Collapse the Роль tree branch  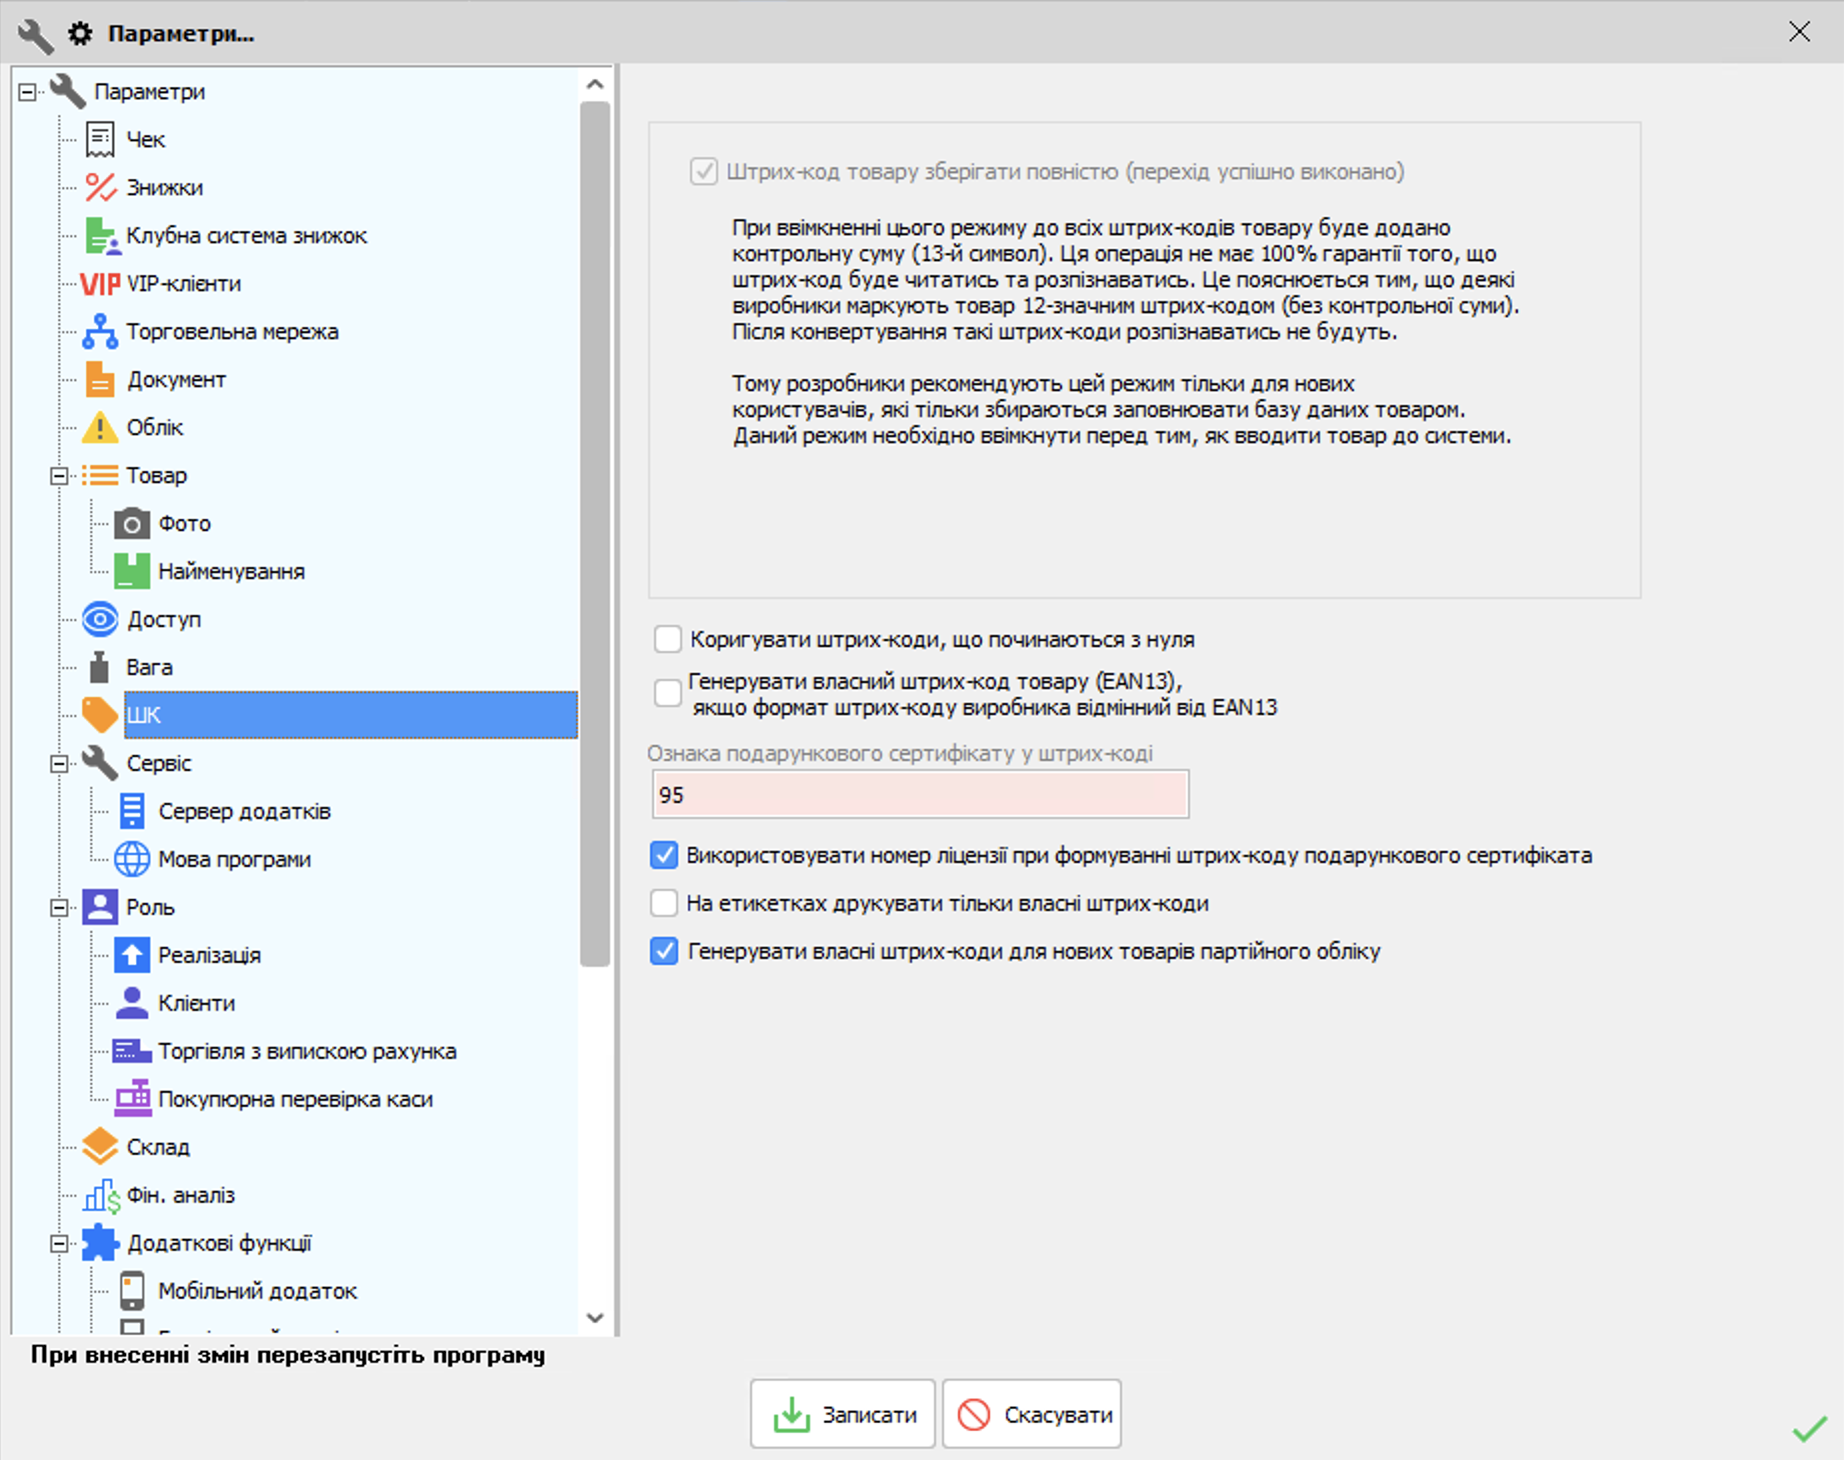[59, 908]
